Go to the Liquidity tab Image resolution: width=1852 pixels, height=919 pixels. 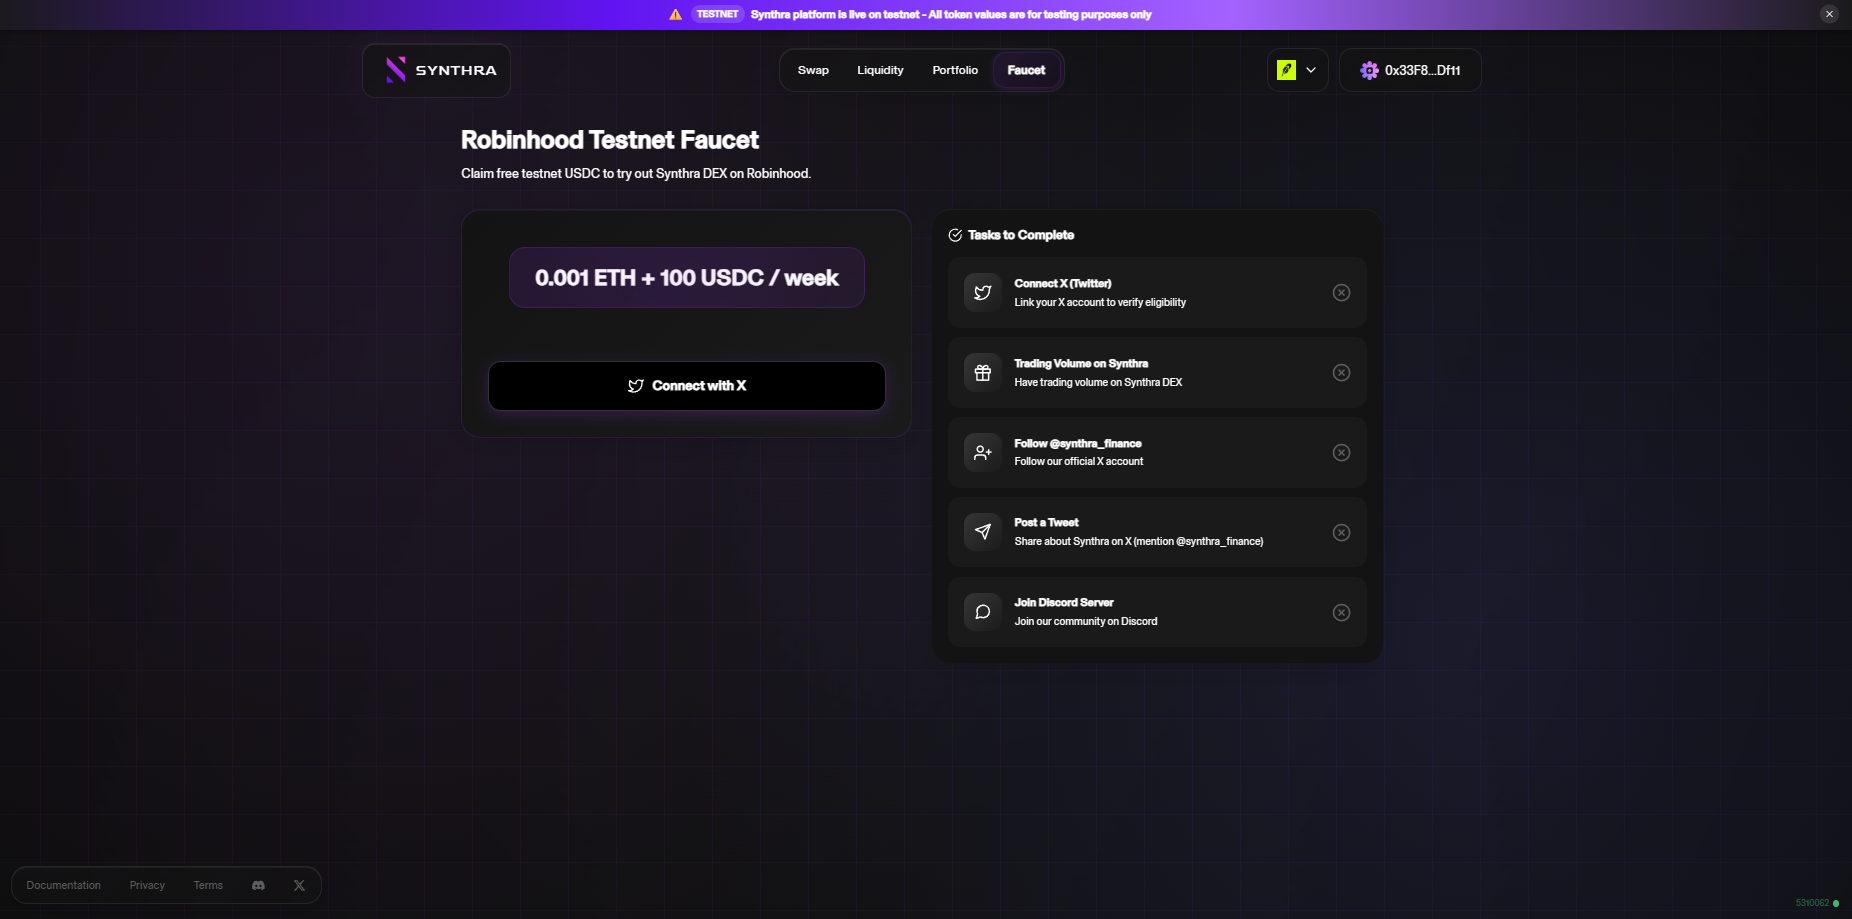(x=880, y=70)
